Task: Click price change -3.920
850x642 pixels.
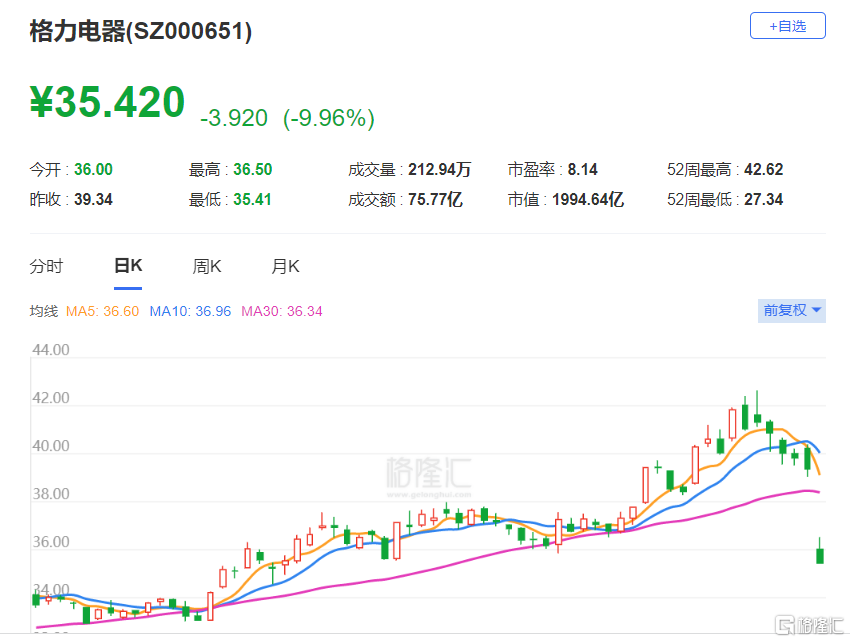Action: click(234, 118)
